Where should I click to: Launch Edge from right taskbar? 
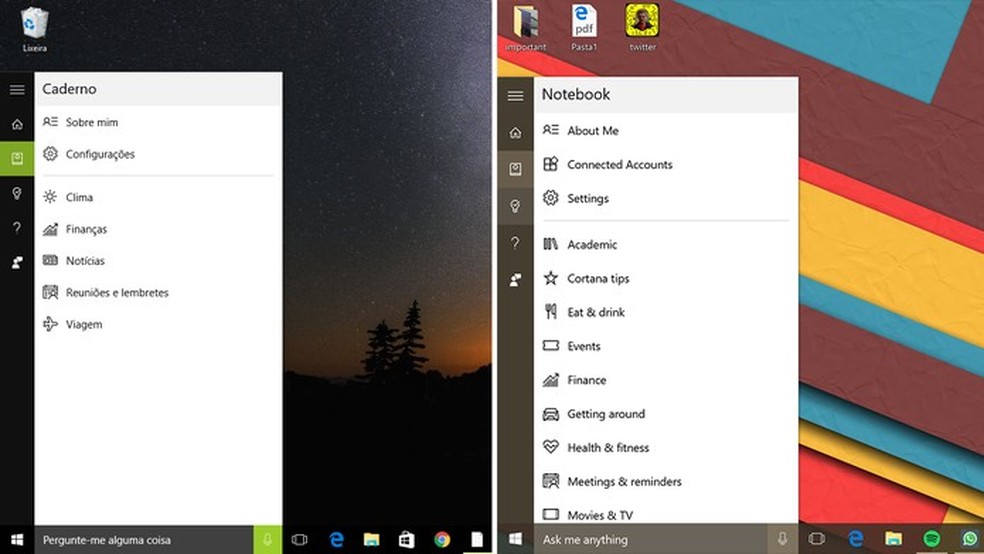click(x=855, y=539)
